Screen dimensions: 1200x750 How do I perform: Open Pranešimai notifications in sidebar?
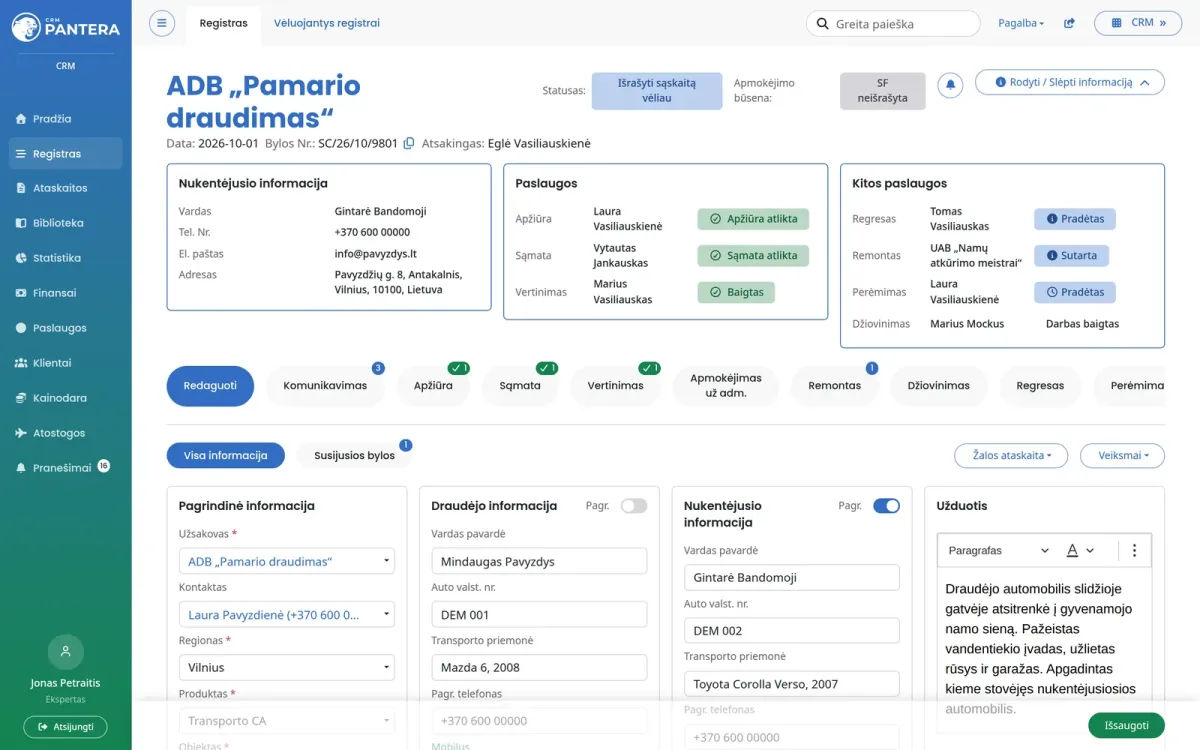tap(66, 468)
